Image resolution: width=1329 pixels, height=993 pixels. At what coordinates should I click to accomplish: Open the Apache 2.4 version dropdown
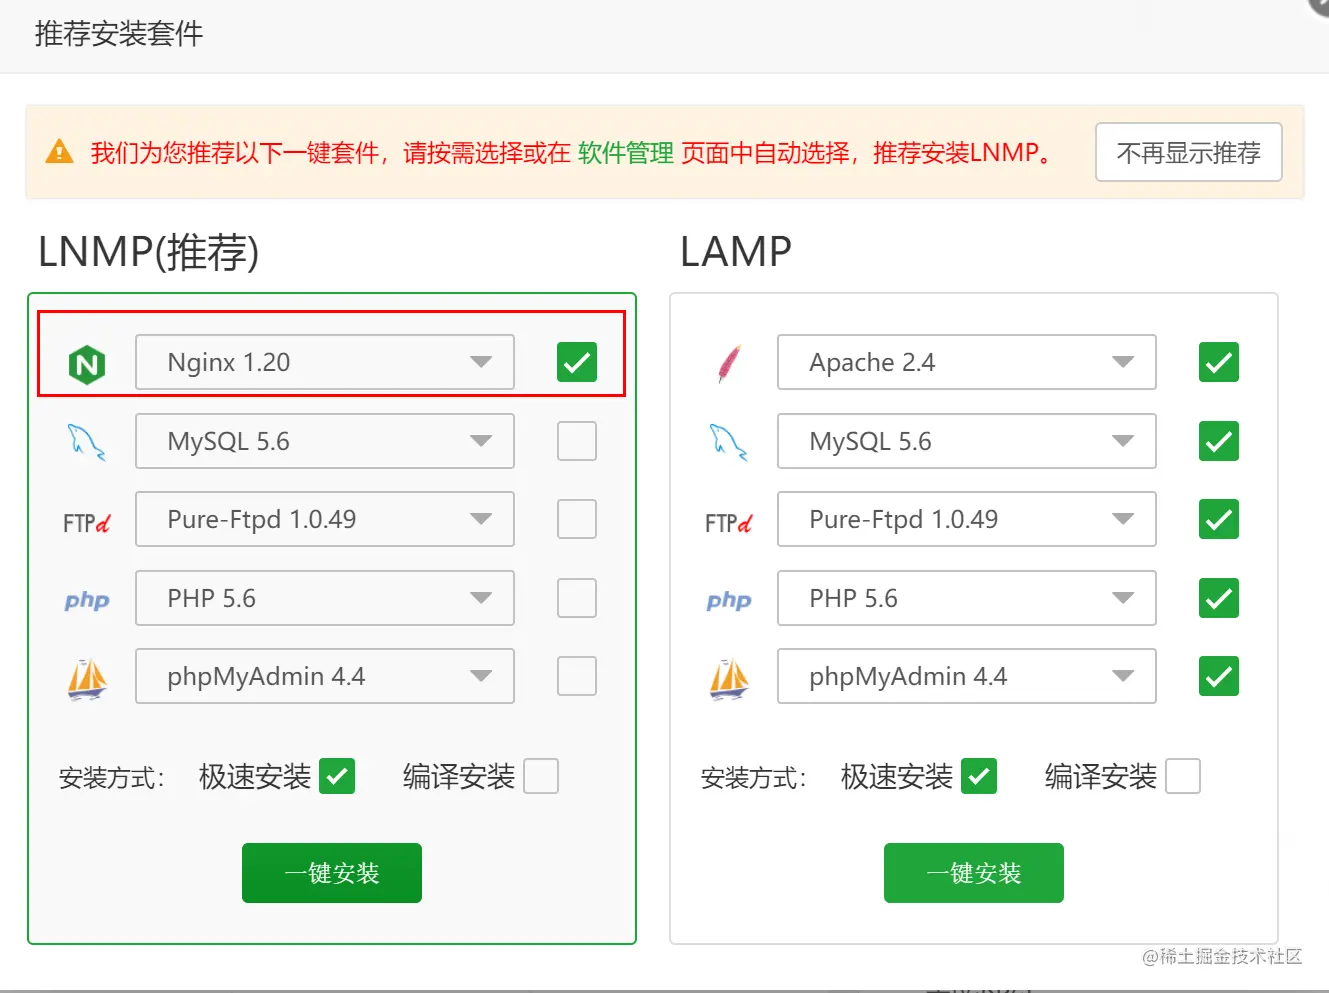pos(967,362)
